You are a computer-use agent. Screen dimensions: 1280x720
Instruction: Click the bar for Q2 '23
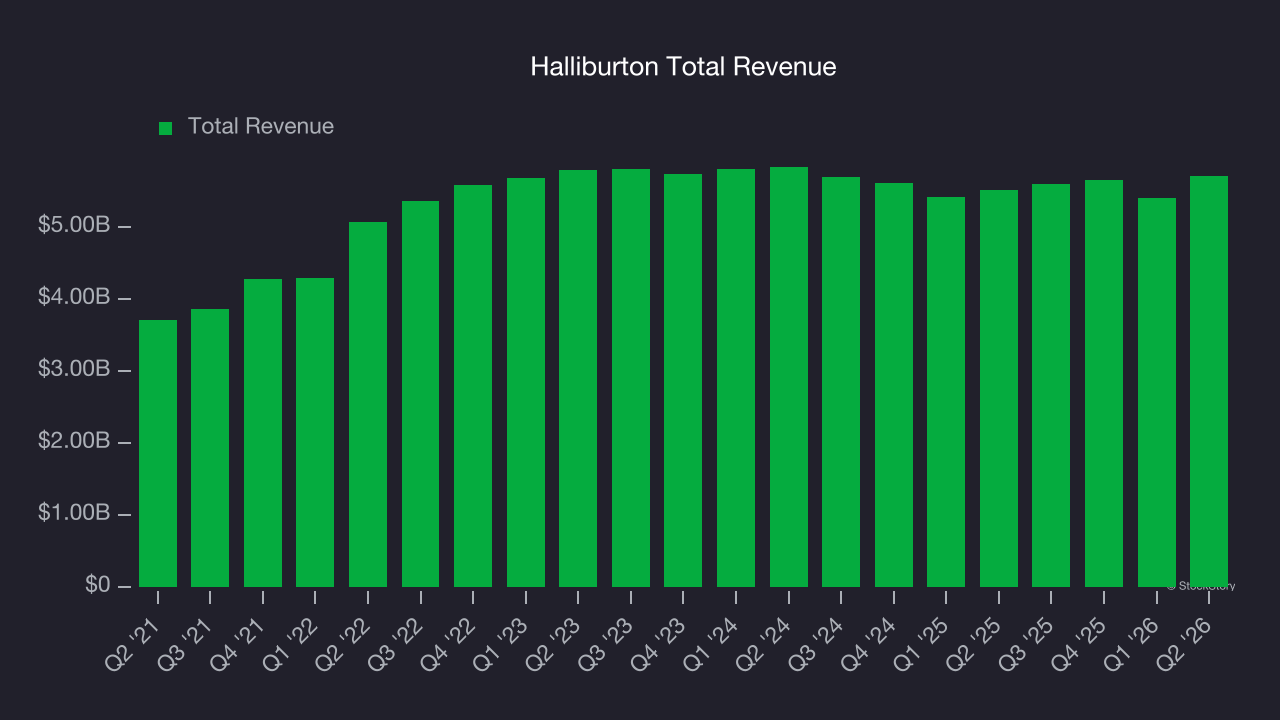pos(578,378)
